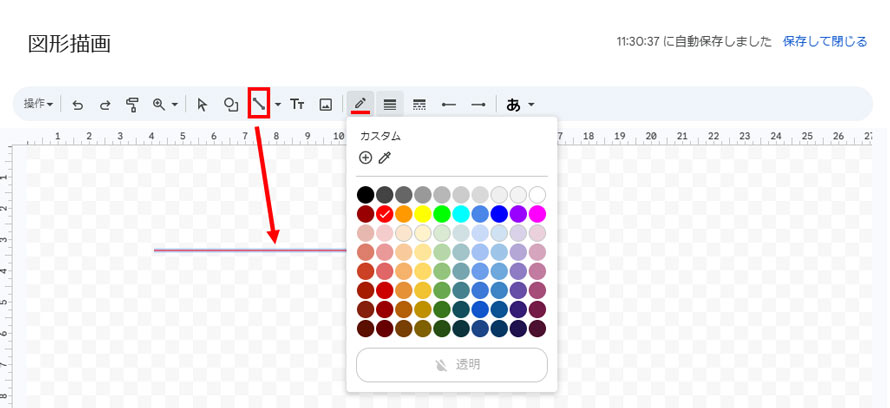Set the line start arrow style

pos(449,104)
